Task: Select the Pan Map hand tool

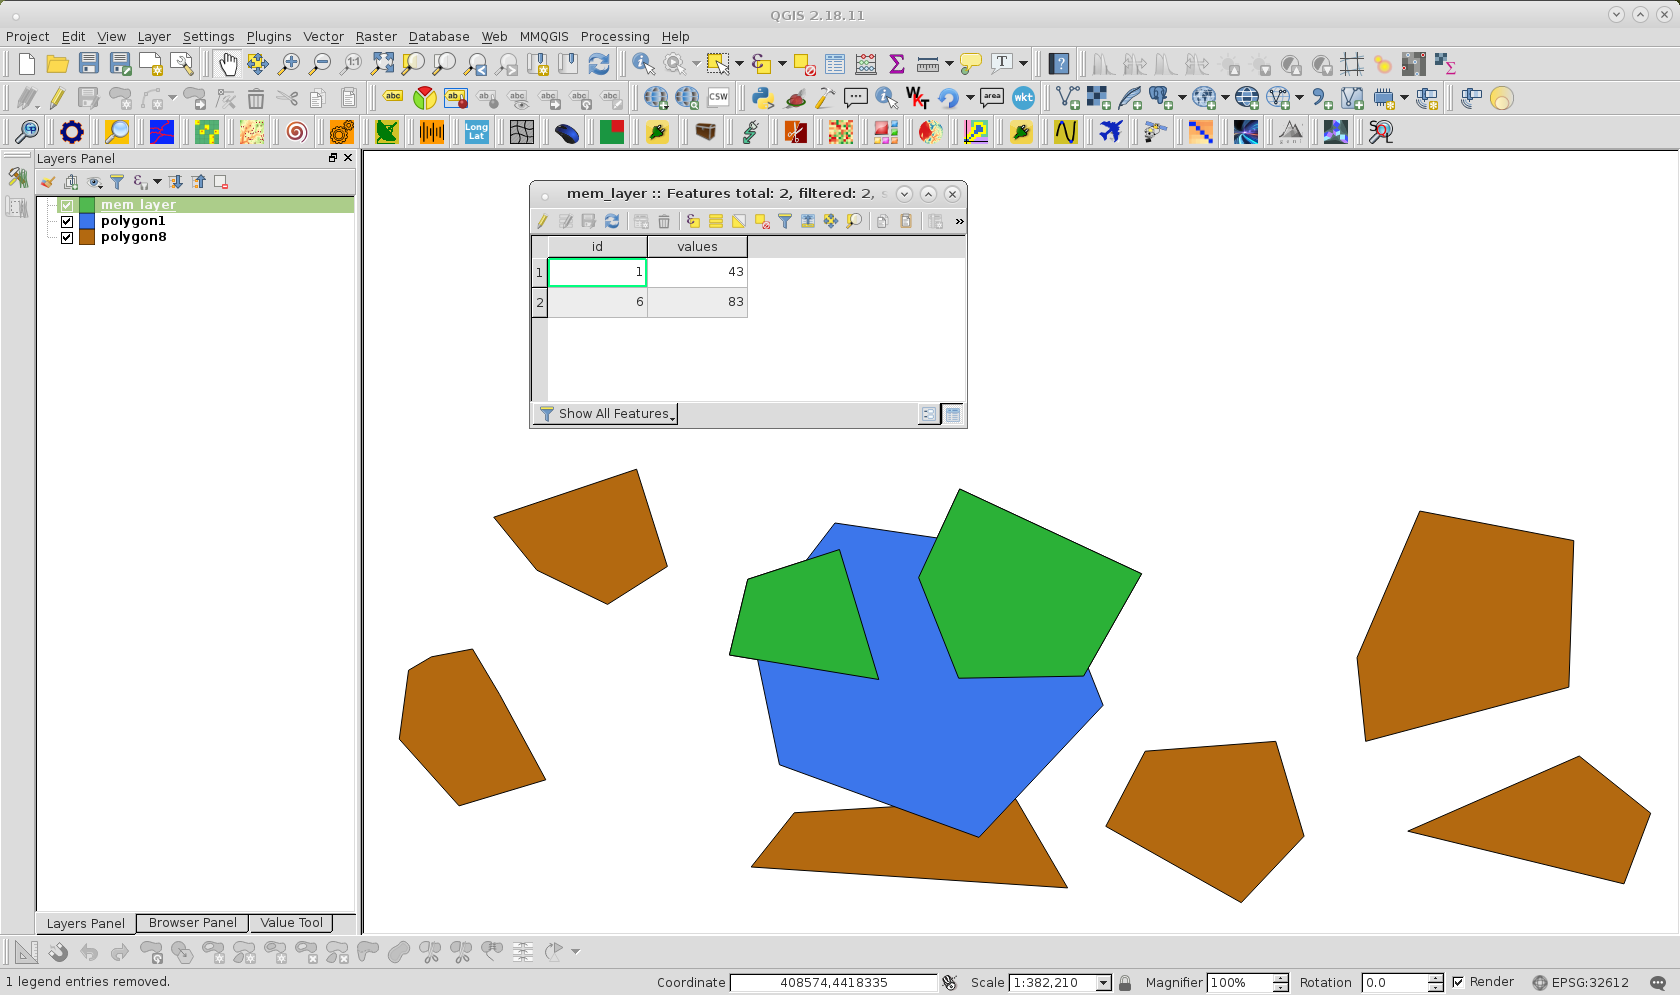Action: click(228, 64)
